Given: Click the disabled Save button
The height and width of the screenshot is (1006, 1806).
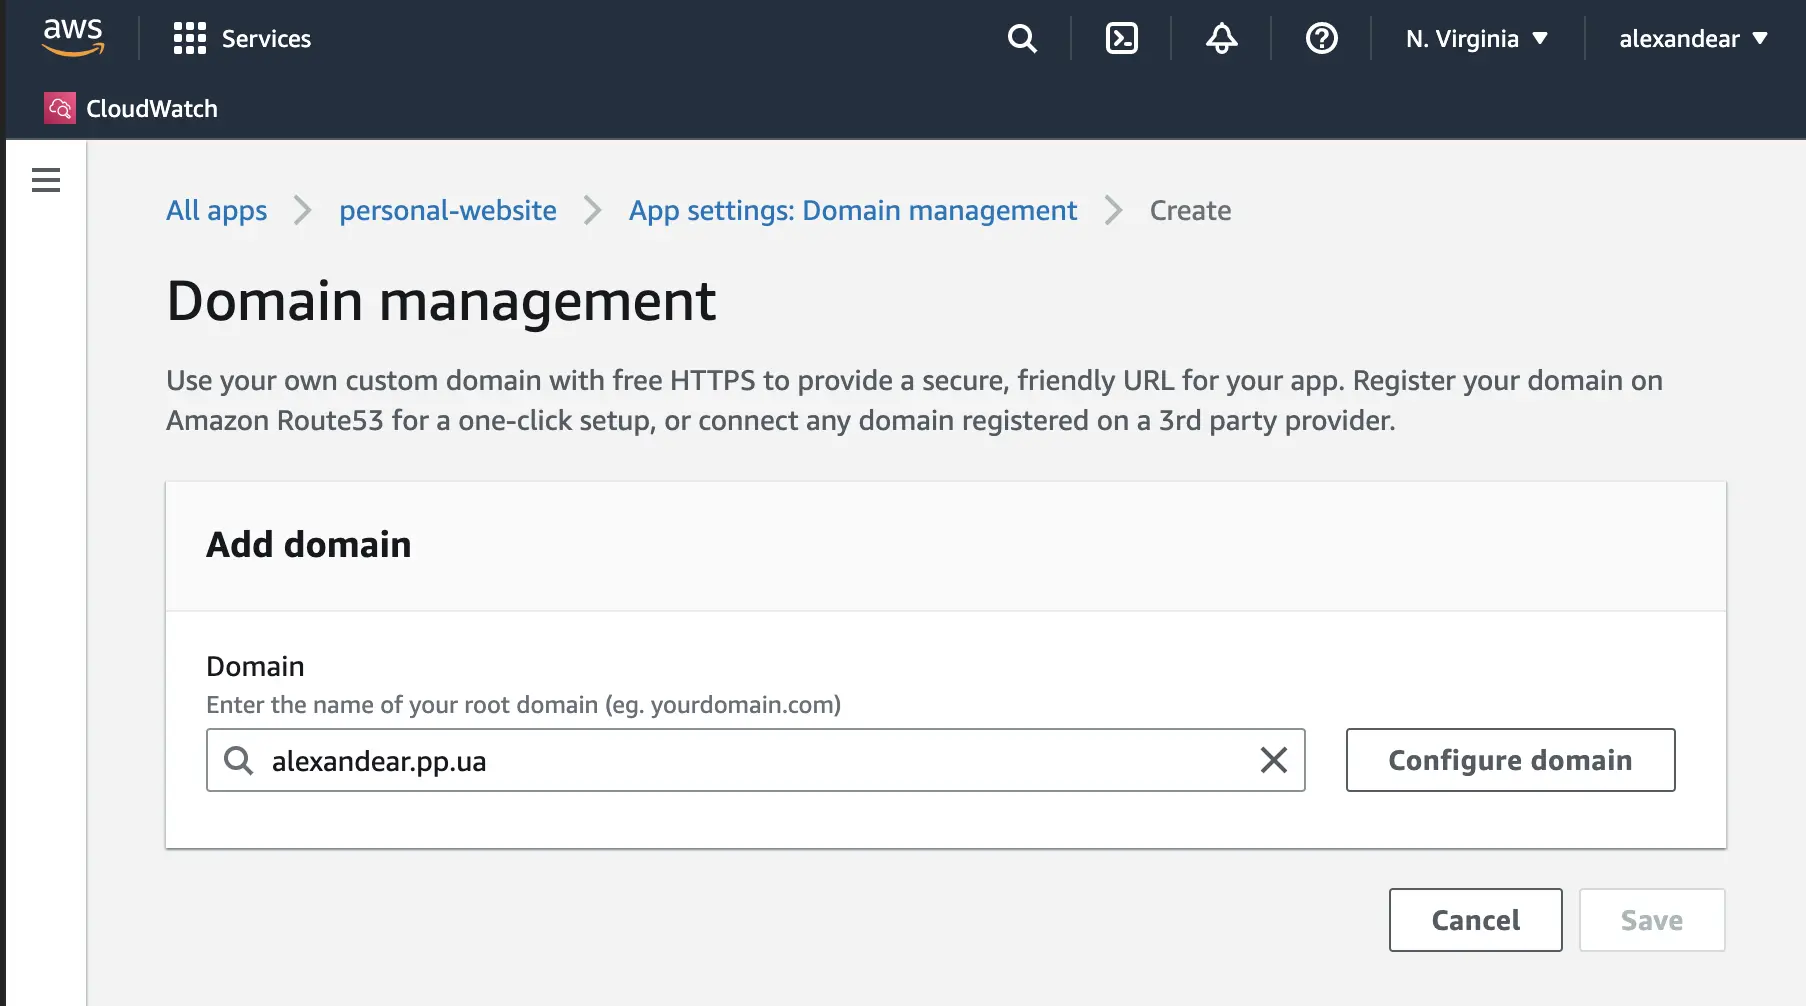Looking at the screenshot, I should pos(1651,920).
